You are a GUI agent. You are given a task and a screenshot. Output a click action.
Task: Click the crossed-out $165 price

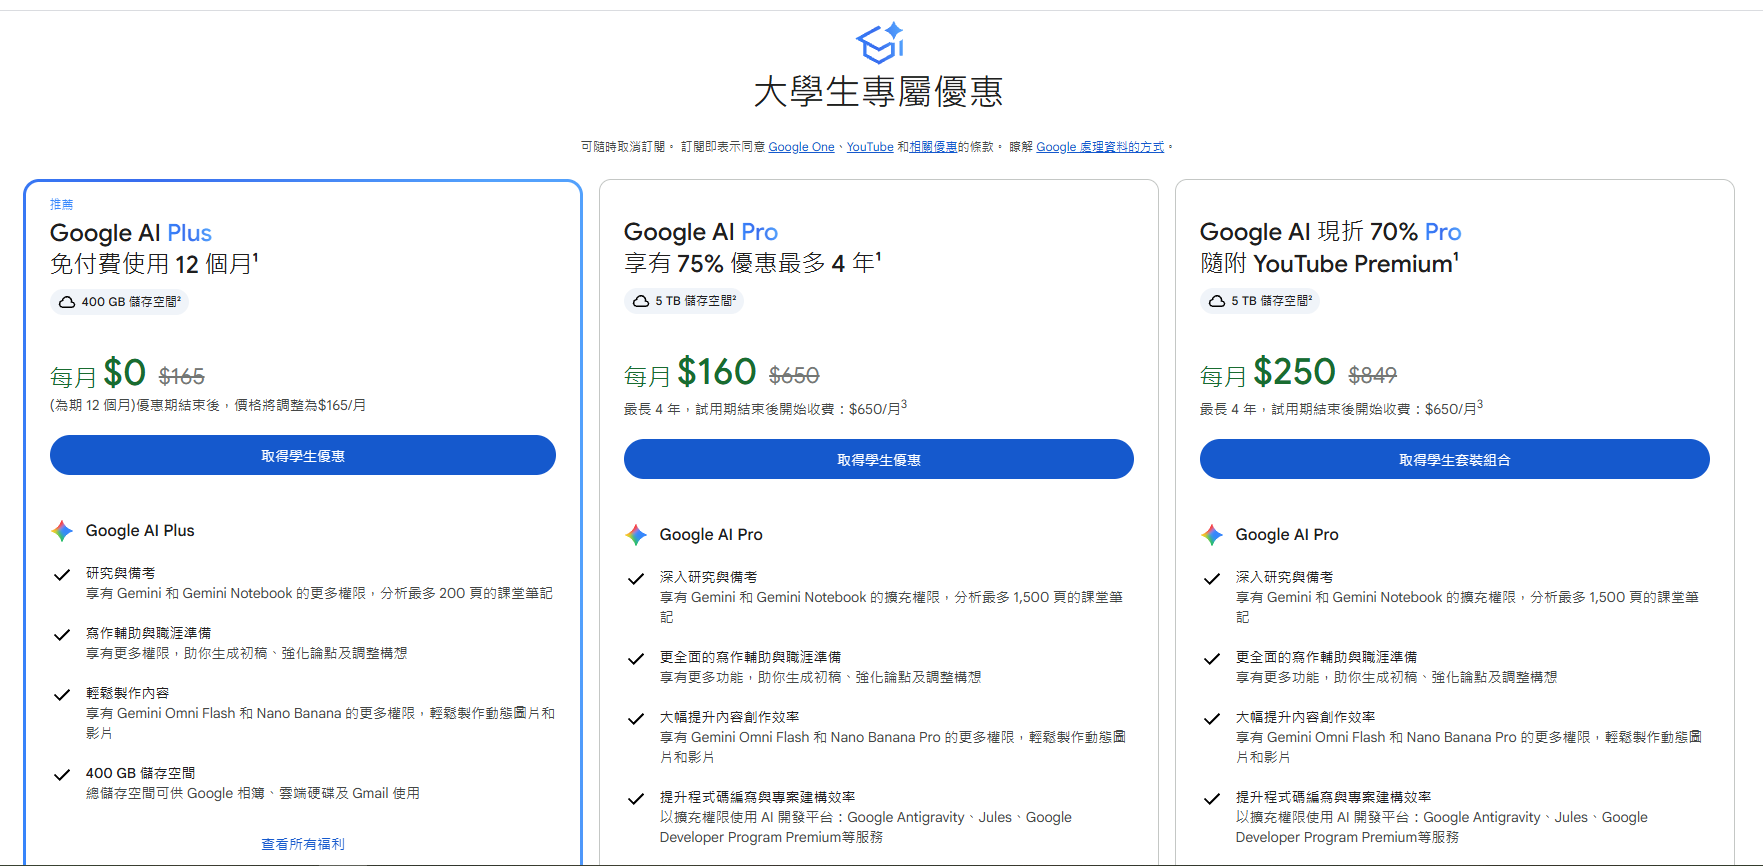[182, 376]
